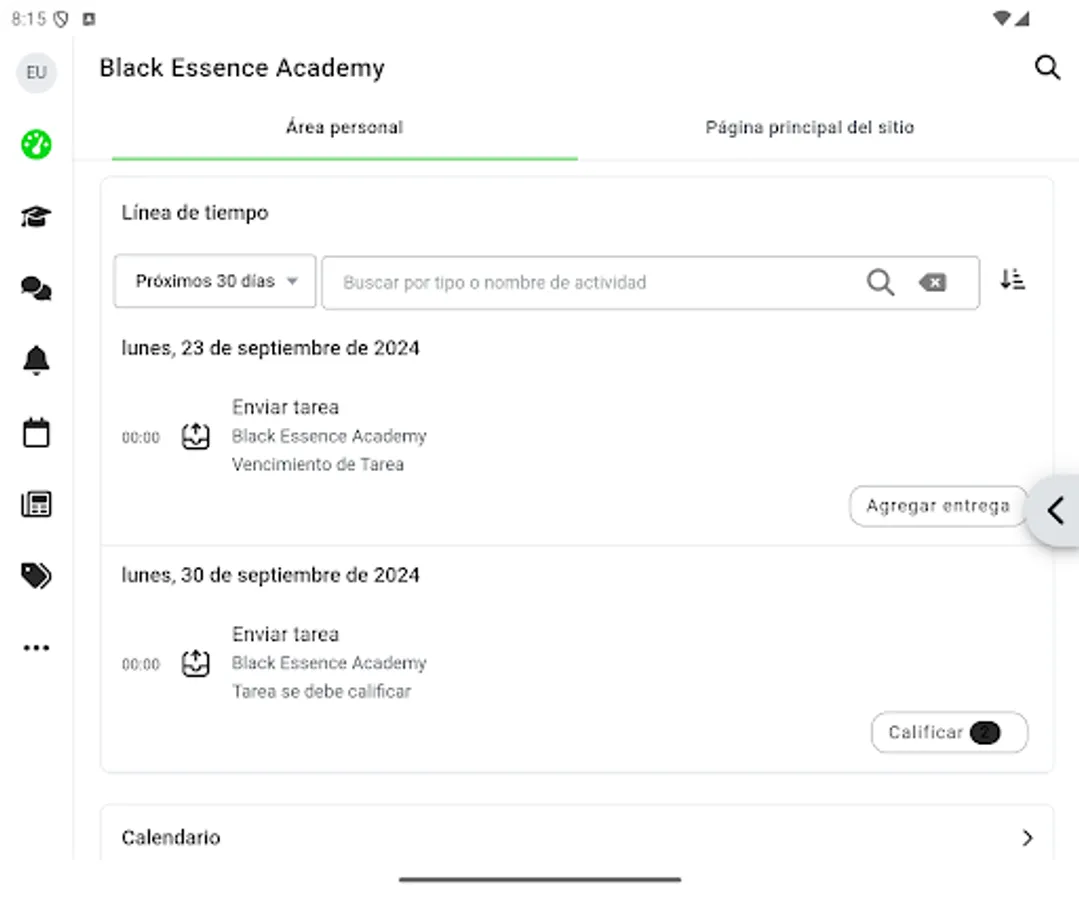Clear the activity search using the backspace icon
This screenshot has height=900, width=1079.
pos(932,282)
